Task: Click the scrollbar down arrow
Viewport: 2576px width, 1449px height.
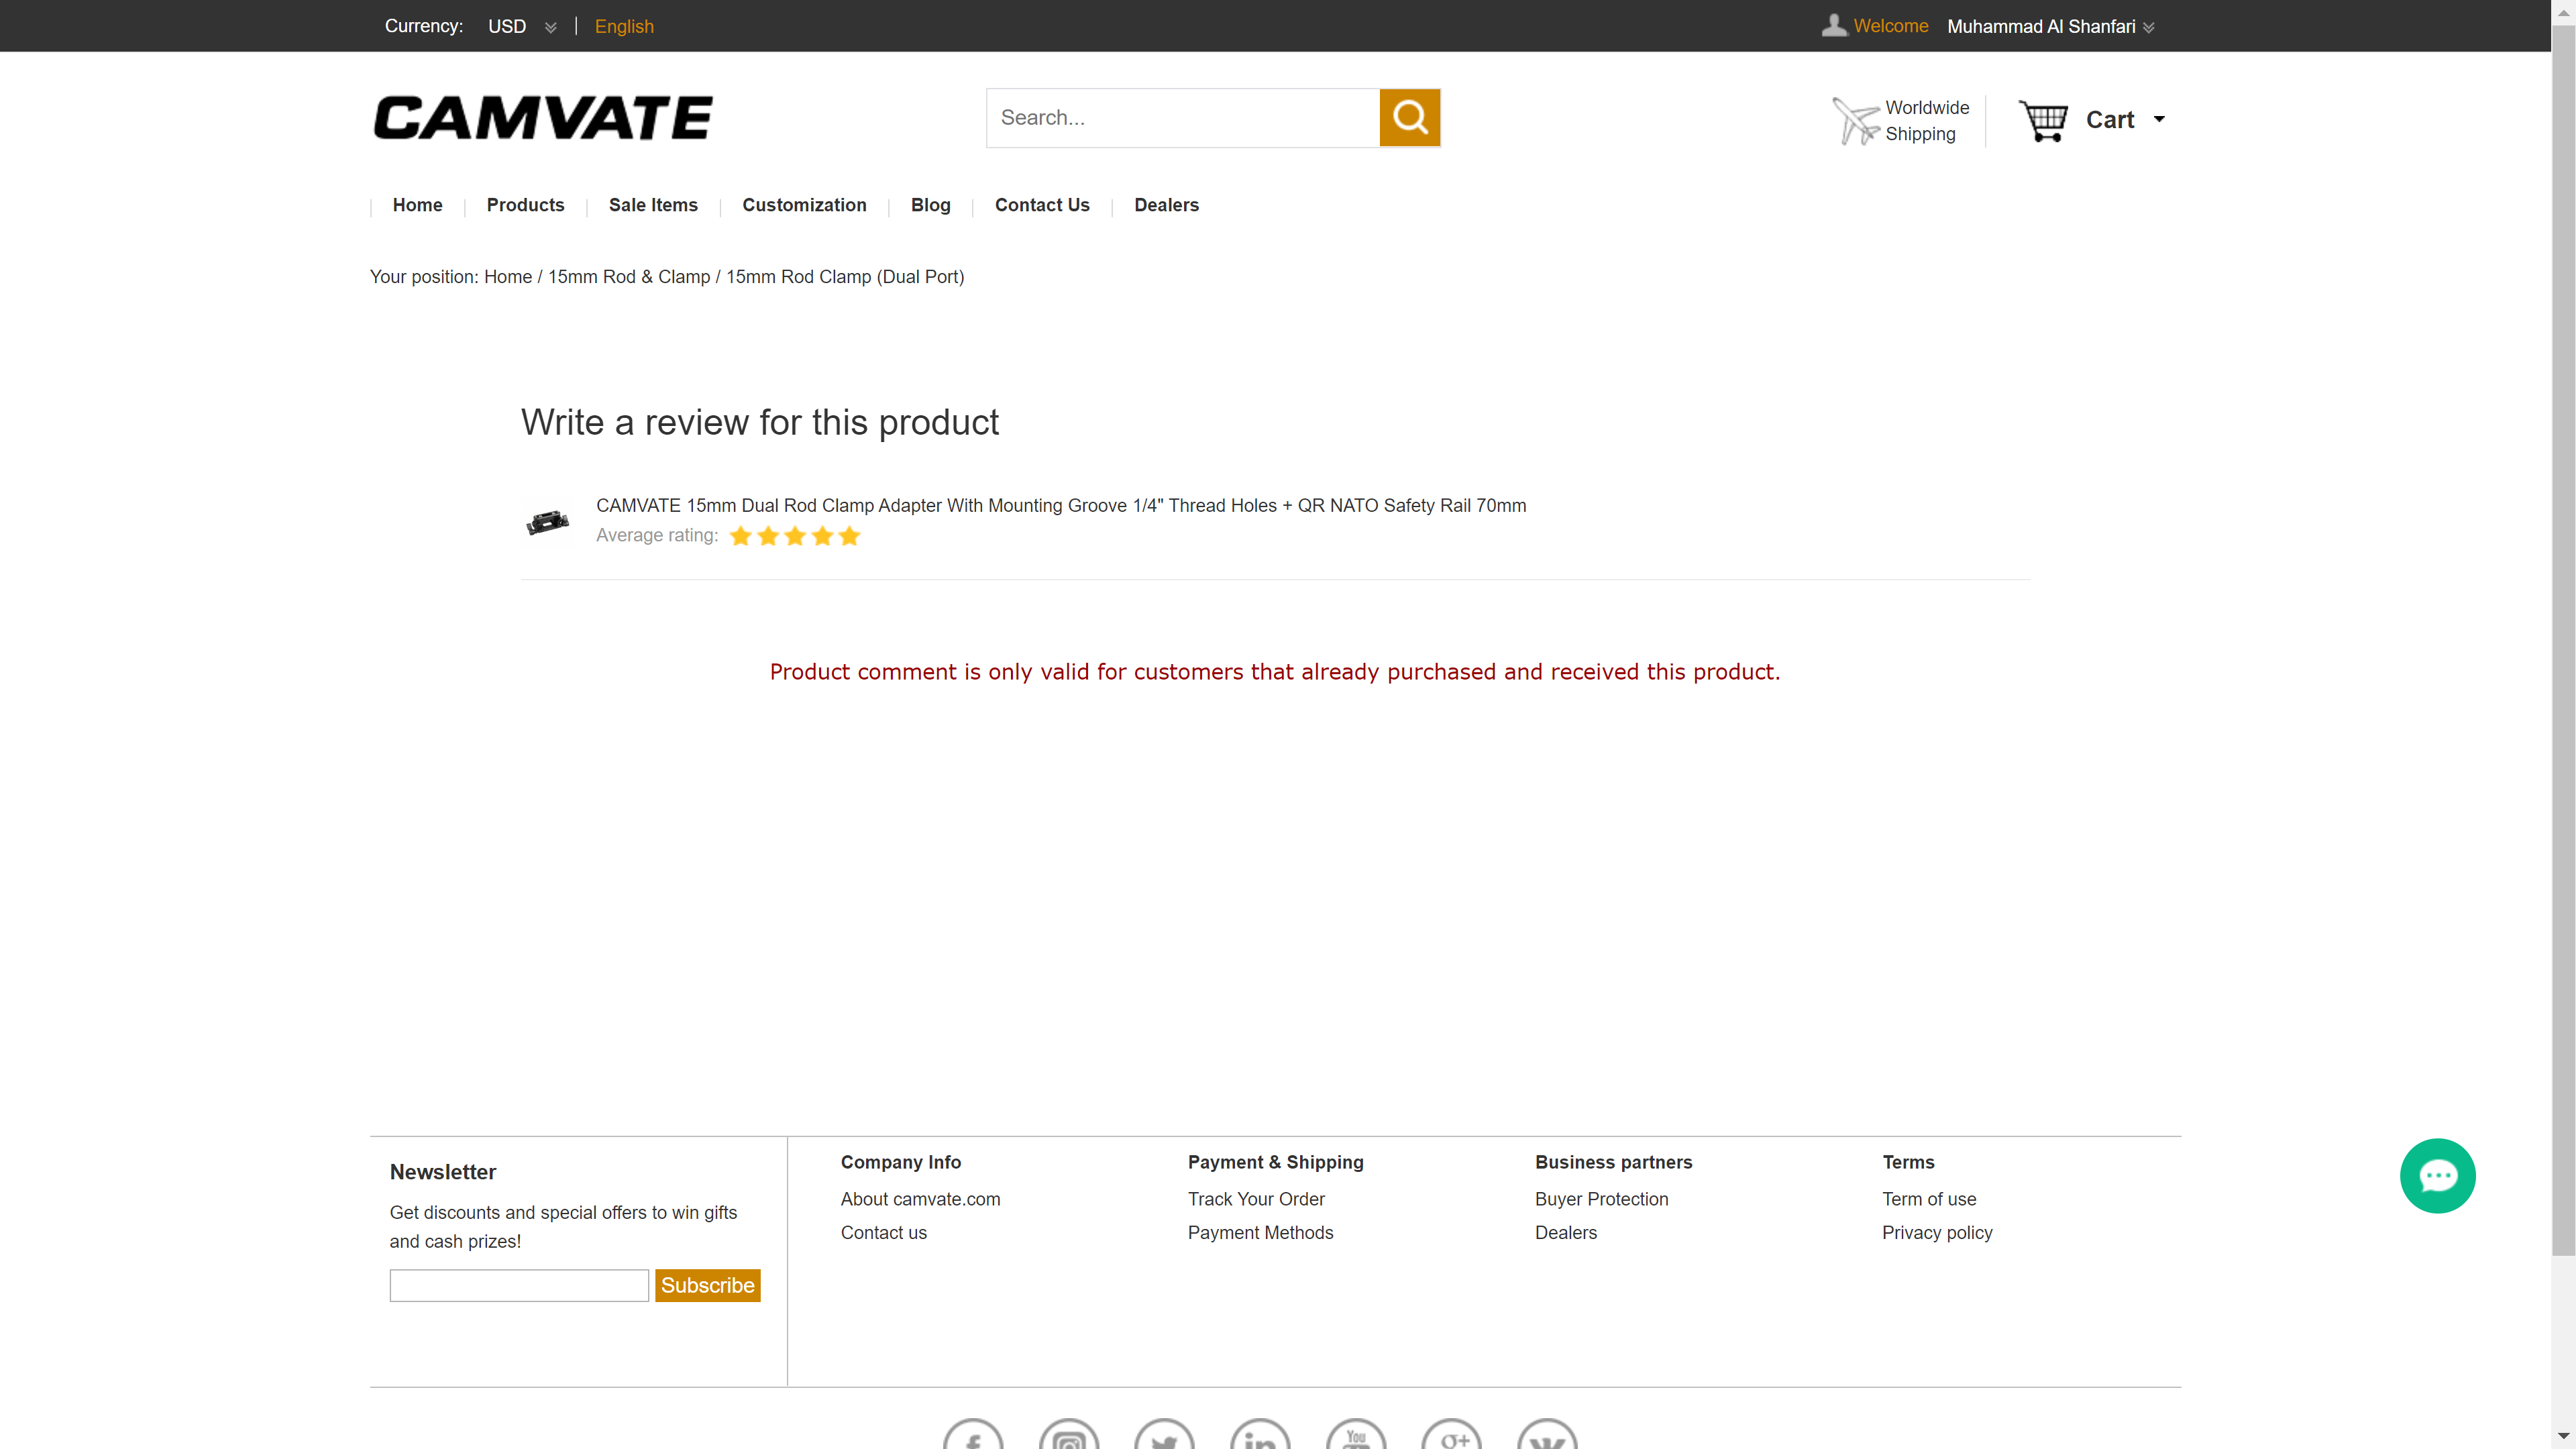Action: [2563, 1437]
